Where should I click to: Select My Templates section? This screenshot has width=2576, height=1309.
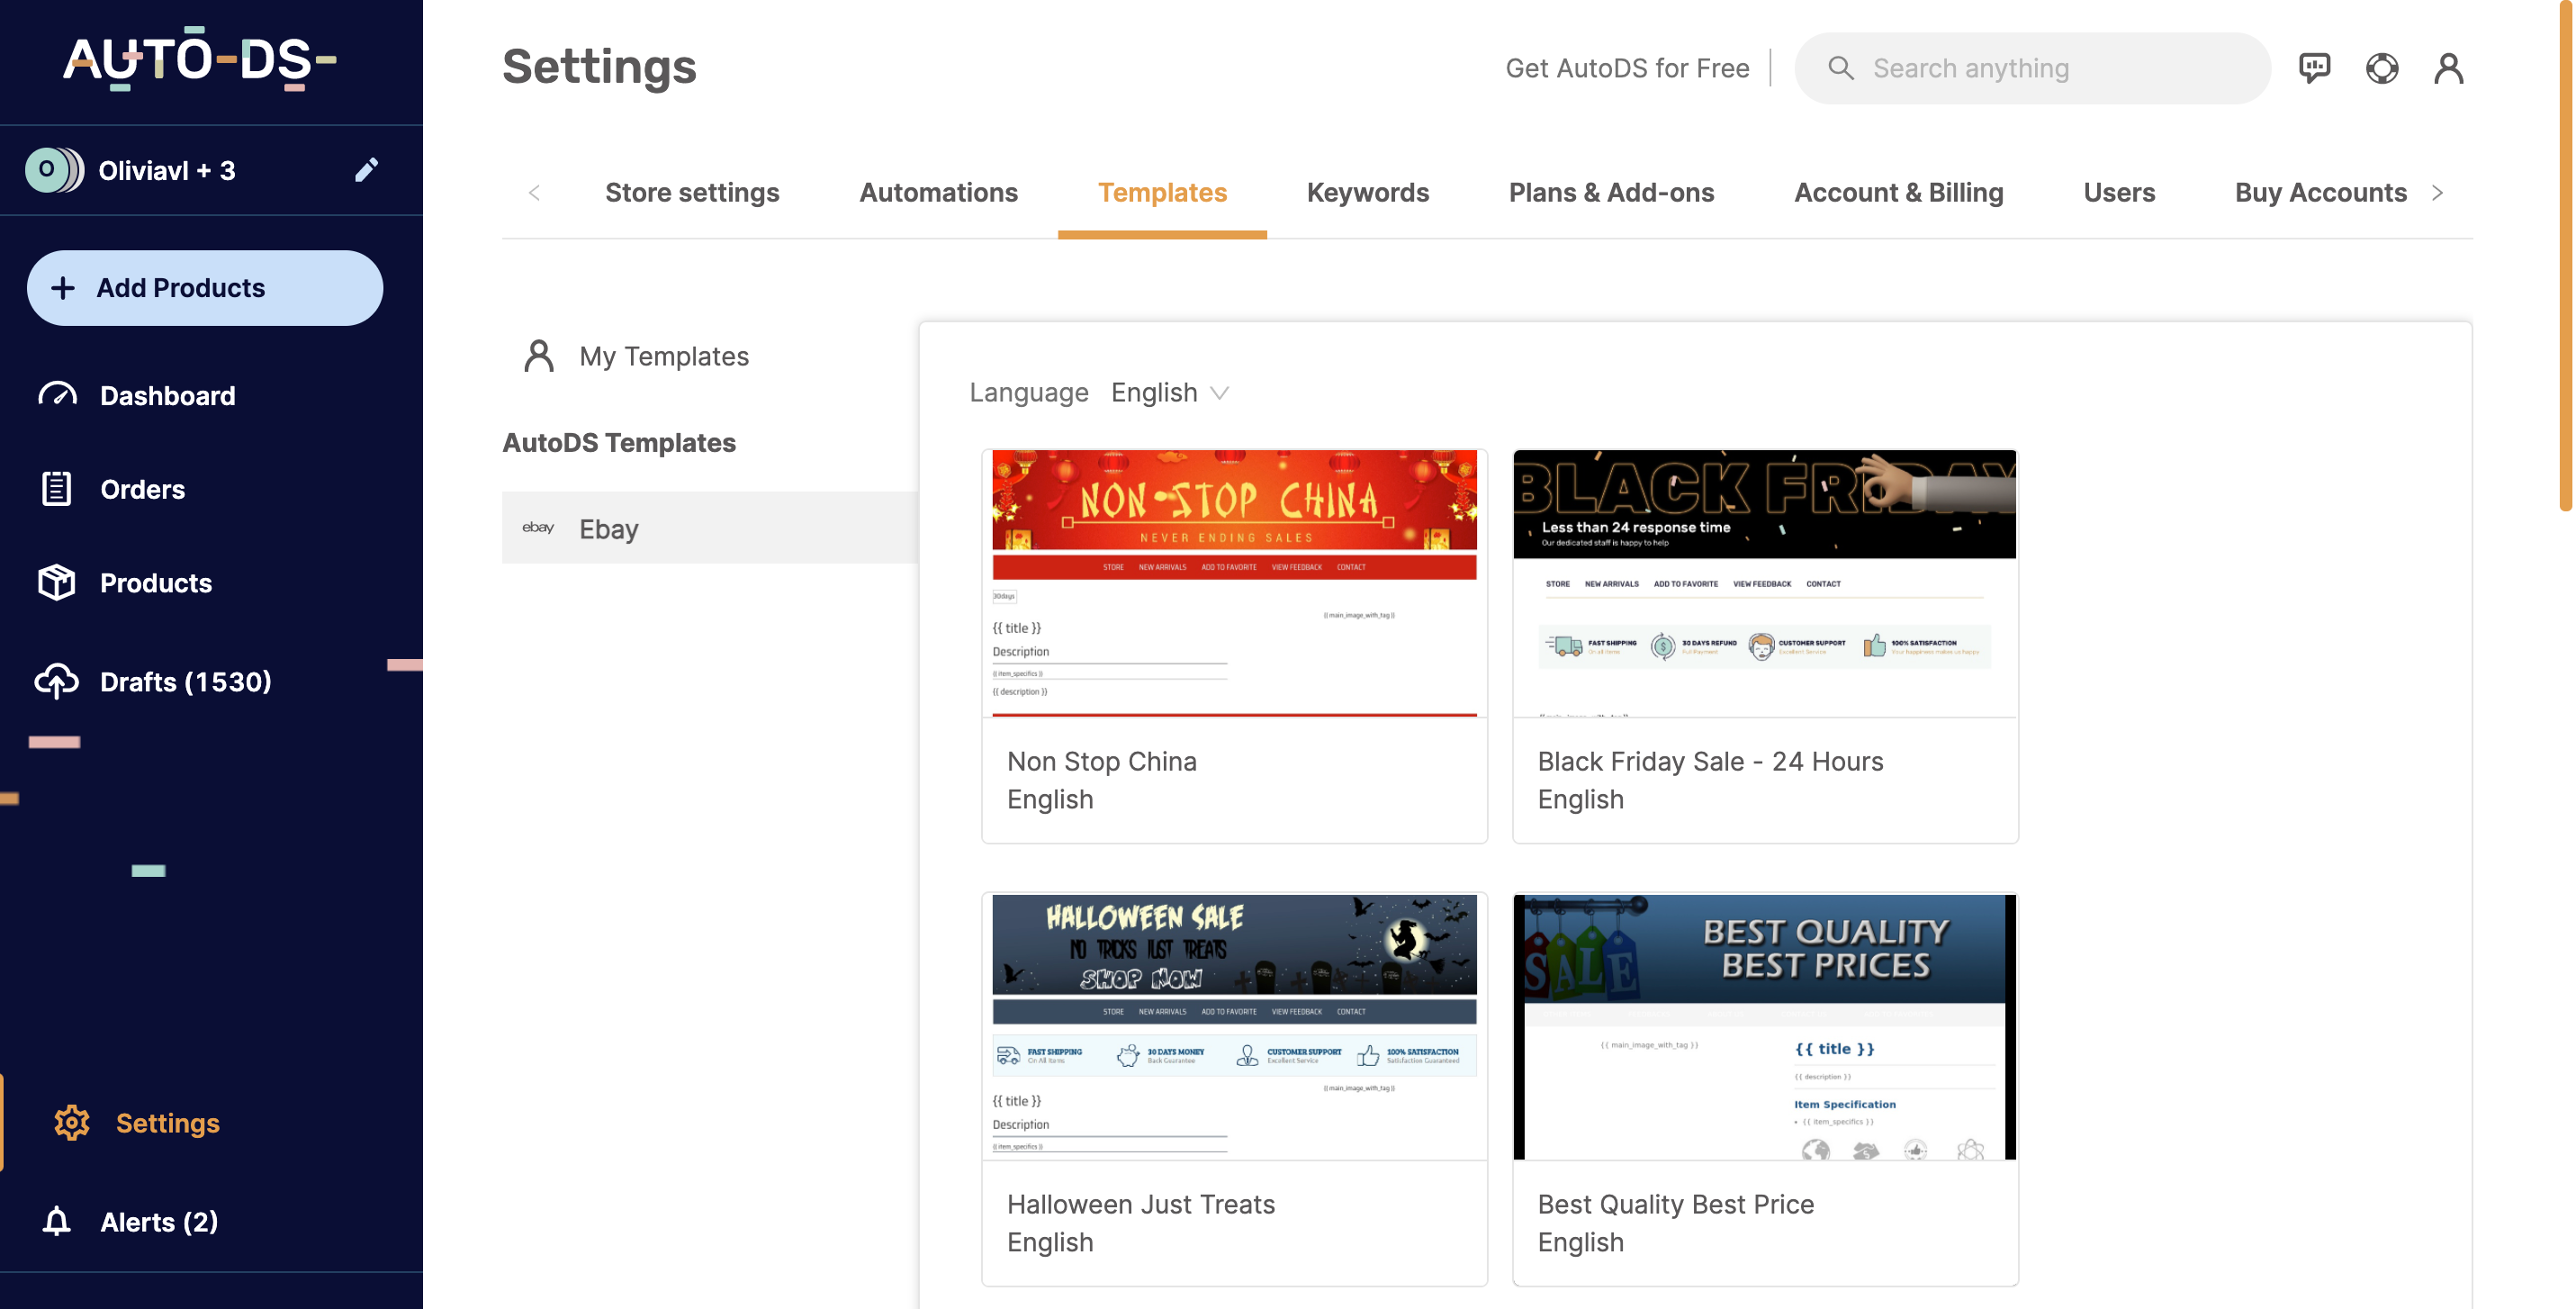click(664, 356)
